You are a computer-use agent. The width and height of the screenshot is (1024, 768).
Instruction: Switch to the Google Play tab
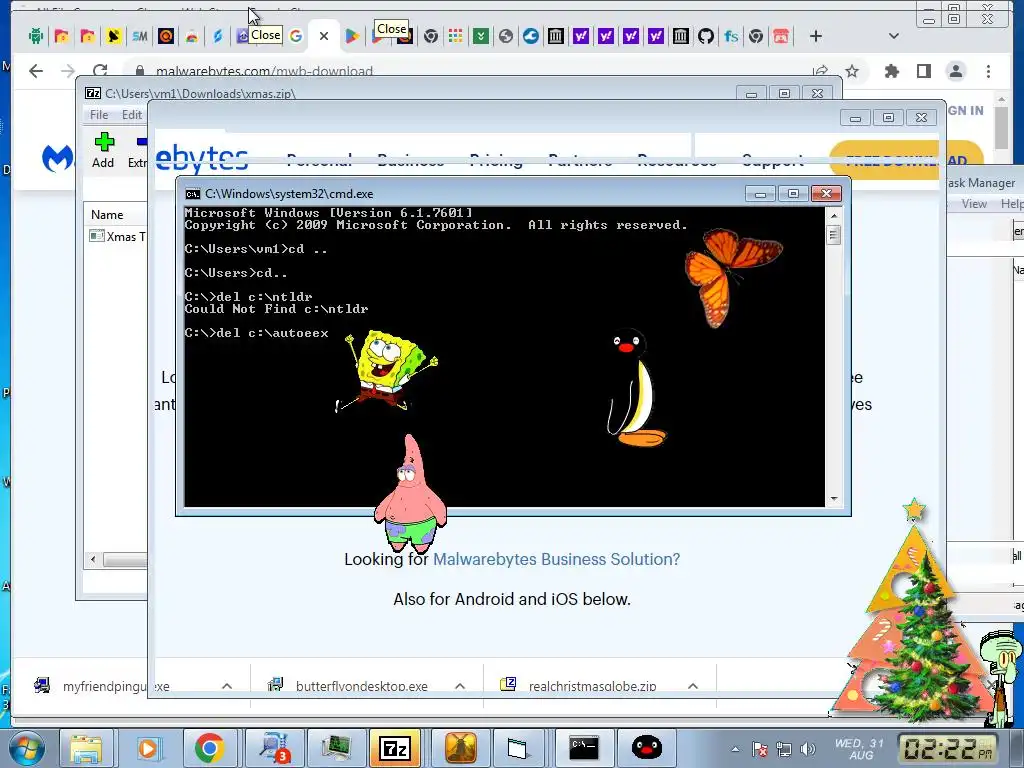[x=351, y=37]
